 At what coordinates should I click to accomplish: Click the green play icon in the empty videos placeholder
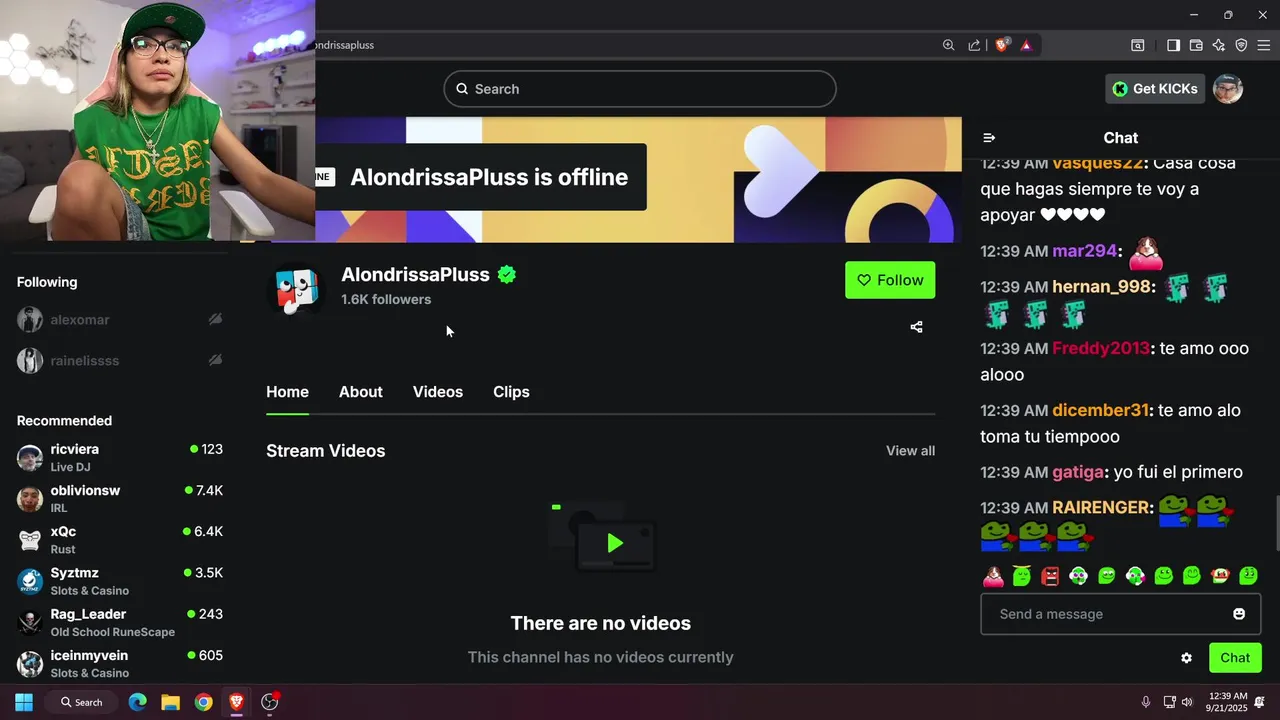614,543
